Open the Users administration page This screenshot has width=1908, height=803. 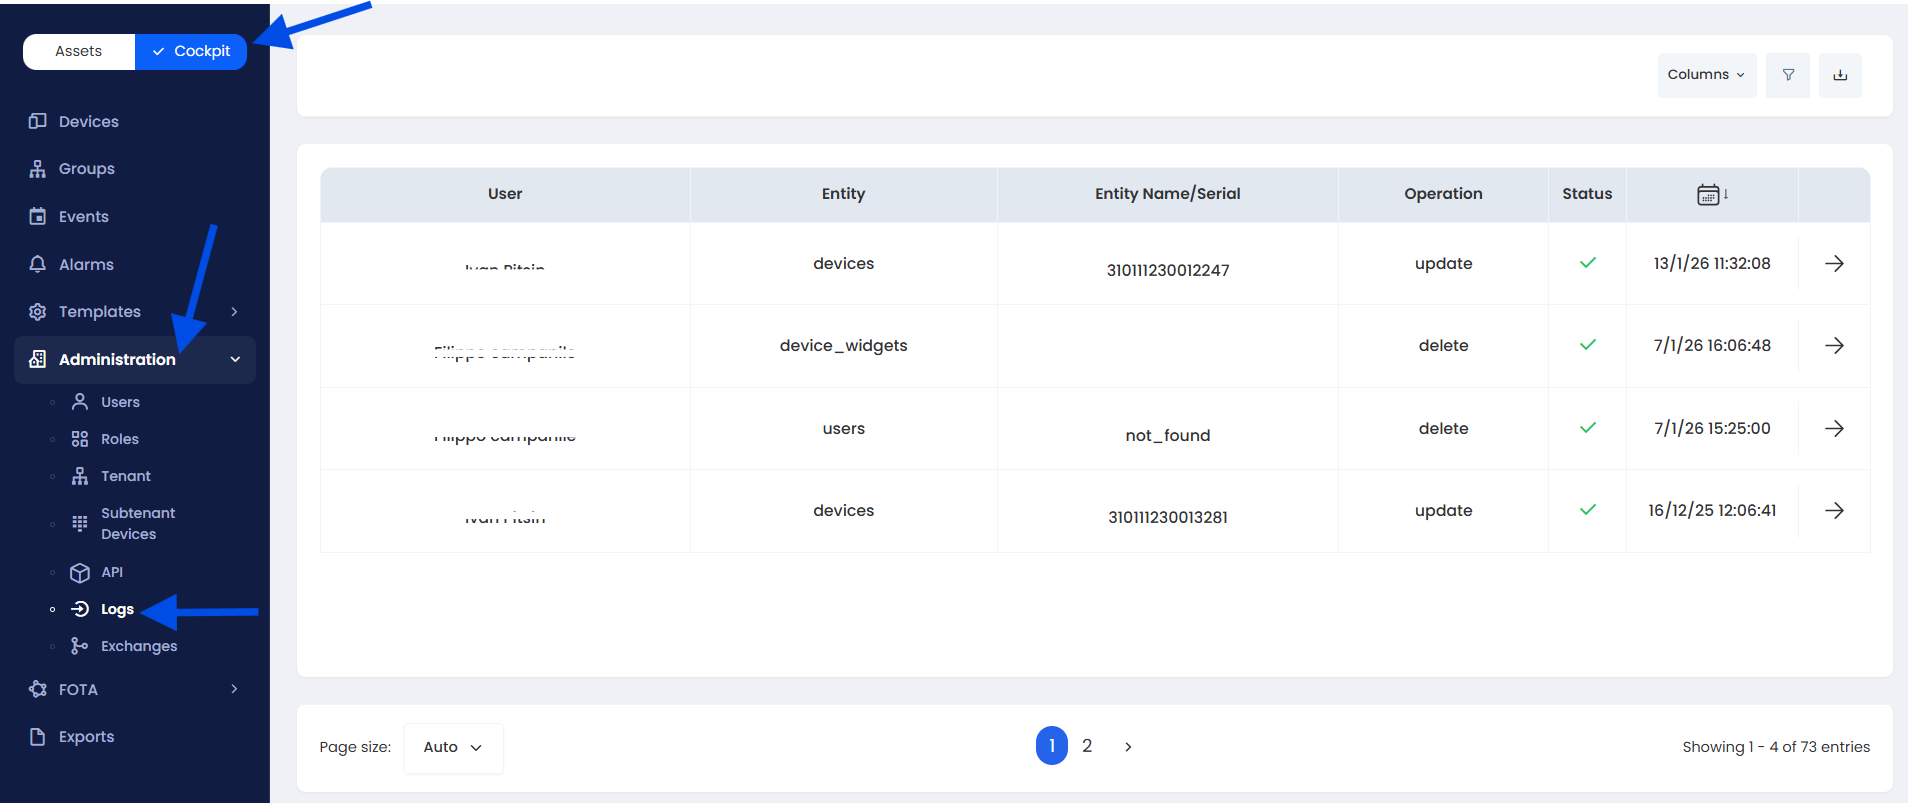(x=120, y=402)
